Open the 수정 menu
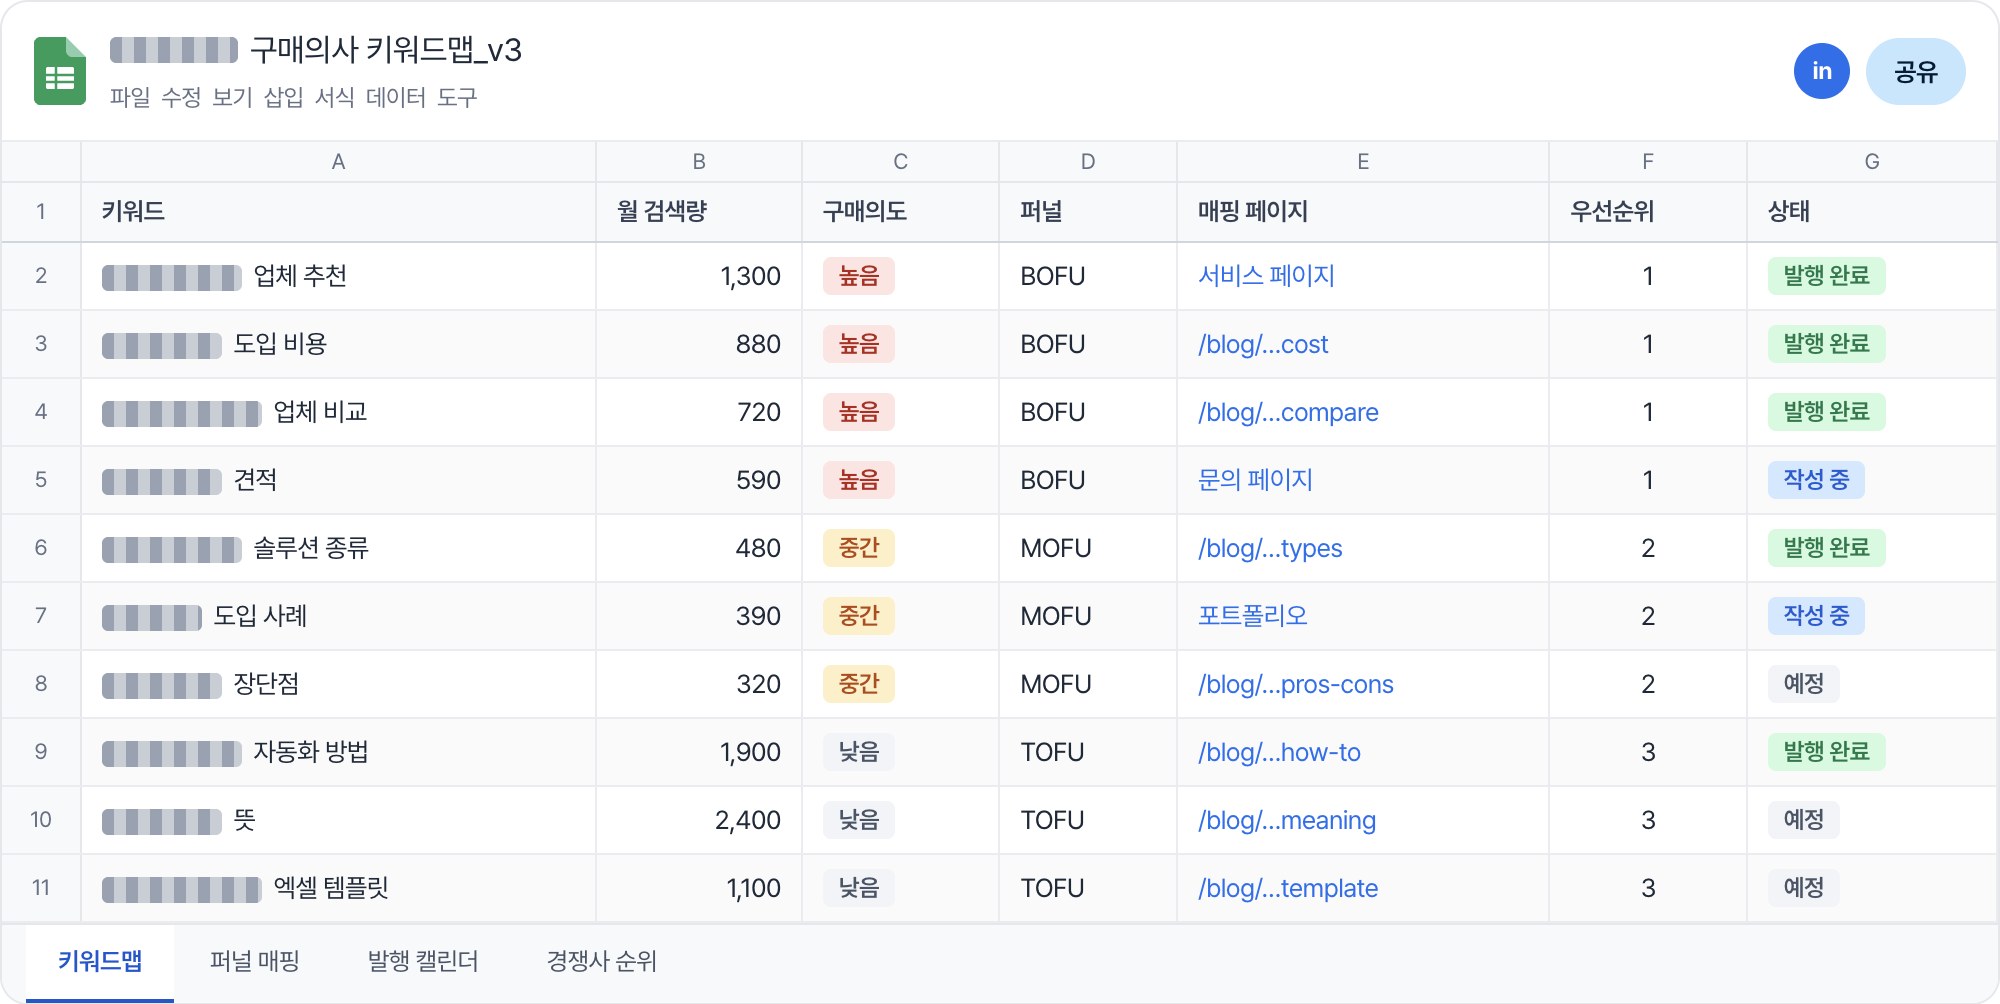Viewport: 2000px width, 1004px height. [x=181, y=97]
